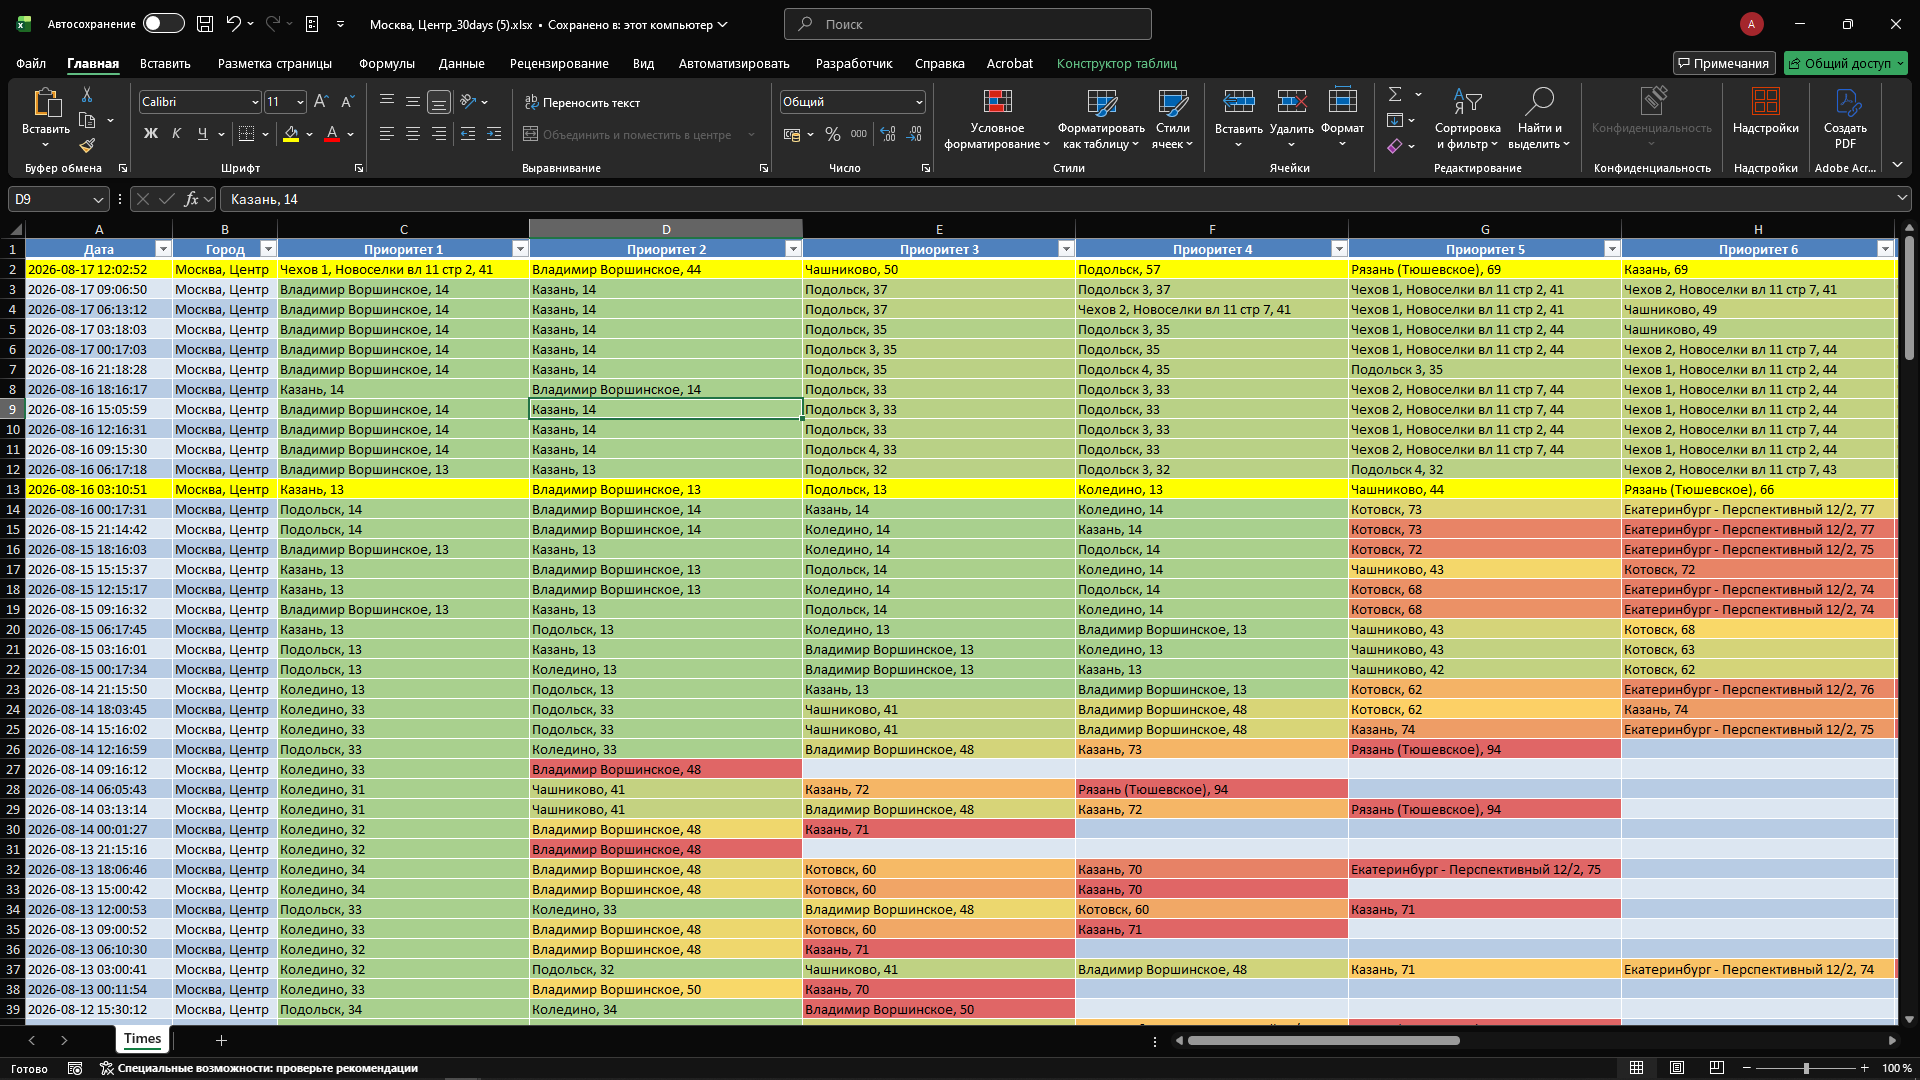1920x1080 pixels.
Task: Toggle top vertical alignment
Action: click(387, 102)
